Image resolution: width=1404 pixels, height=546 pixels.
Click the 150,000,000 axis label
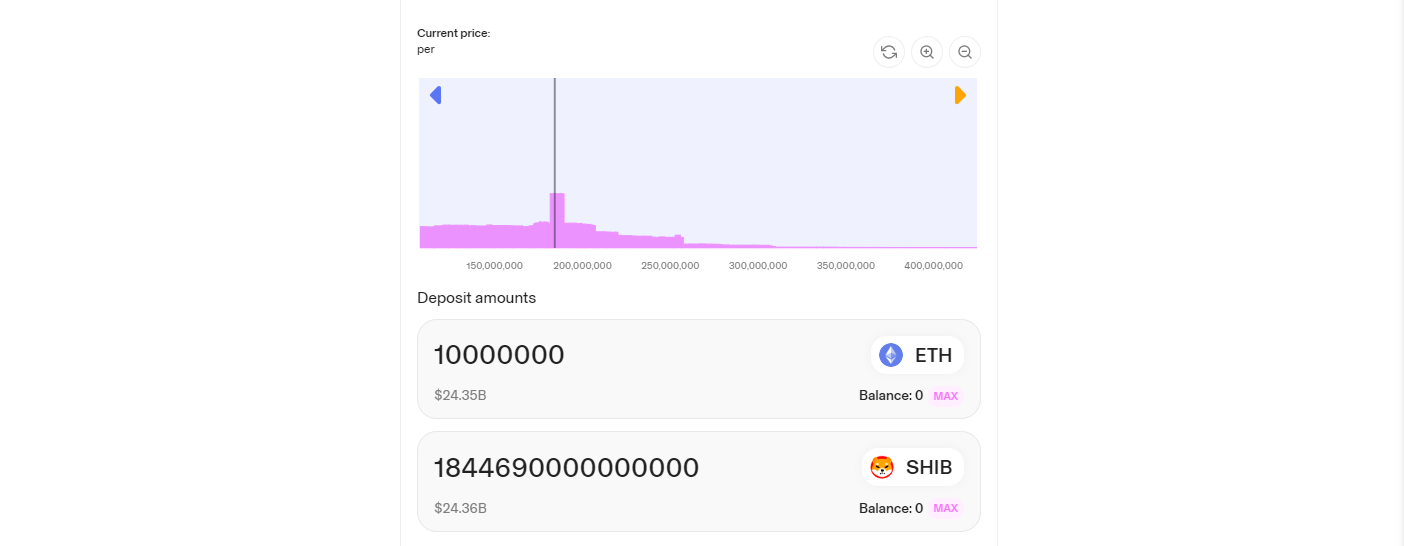494,266
